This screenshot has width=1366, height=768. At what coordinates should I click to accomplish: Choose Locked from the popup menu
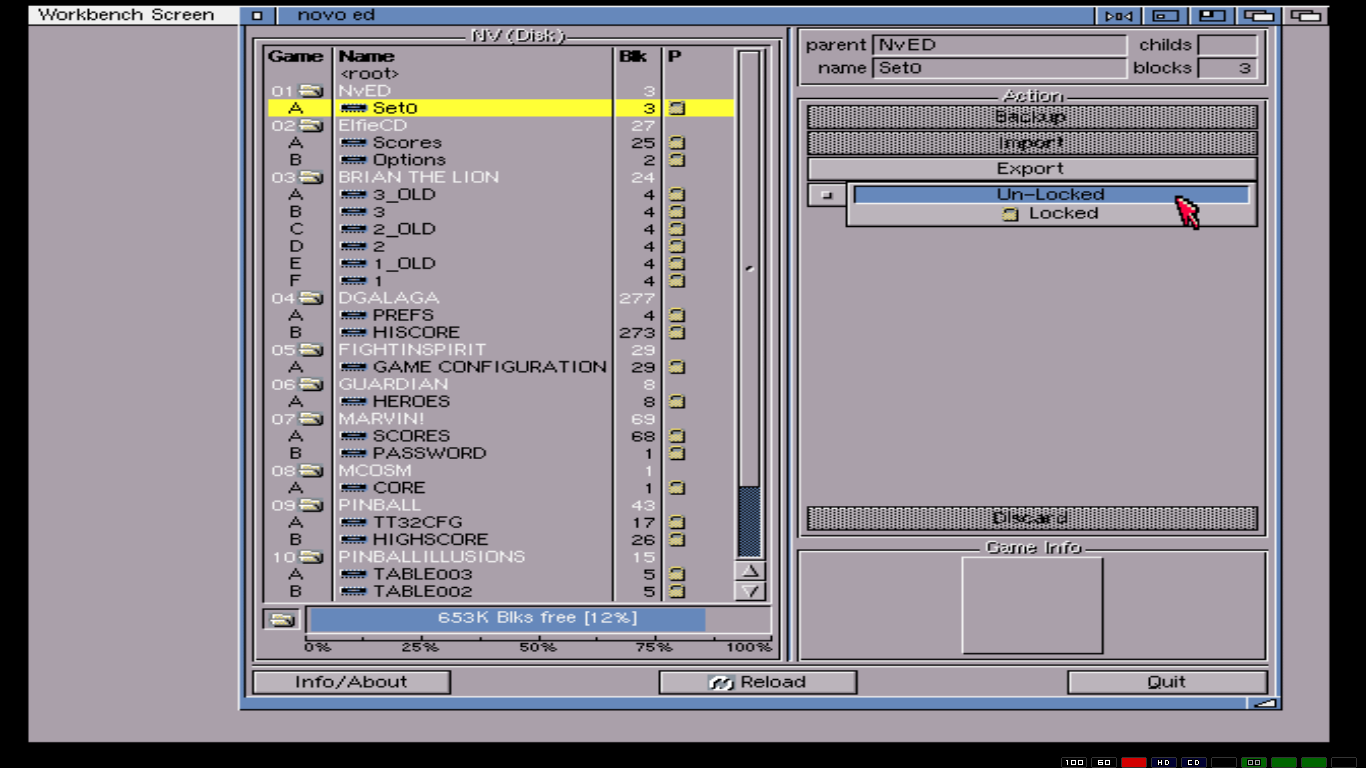[1050, 213]
